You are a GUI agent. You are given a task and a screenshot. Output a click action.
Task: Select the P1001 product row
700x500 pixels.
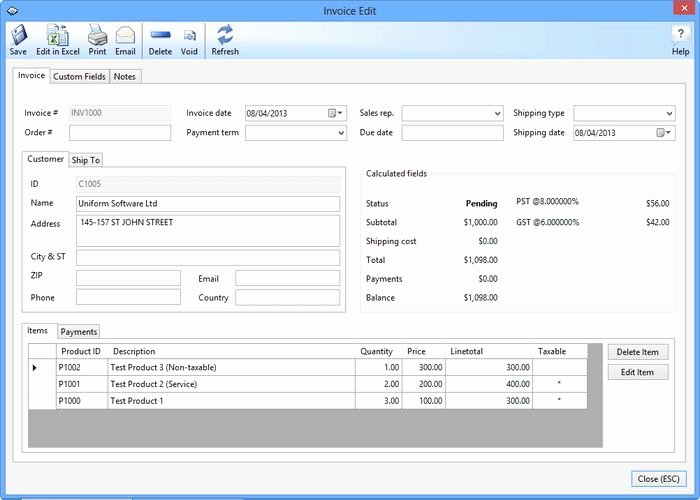tap(308, 384)
